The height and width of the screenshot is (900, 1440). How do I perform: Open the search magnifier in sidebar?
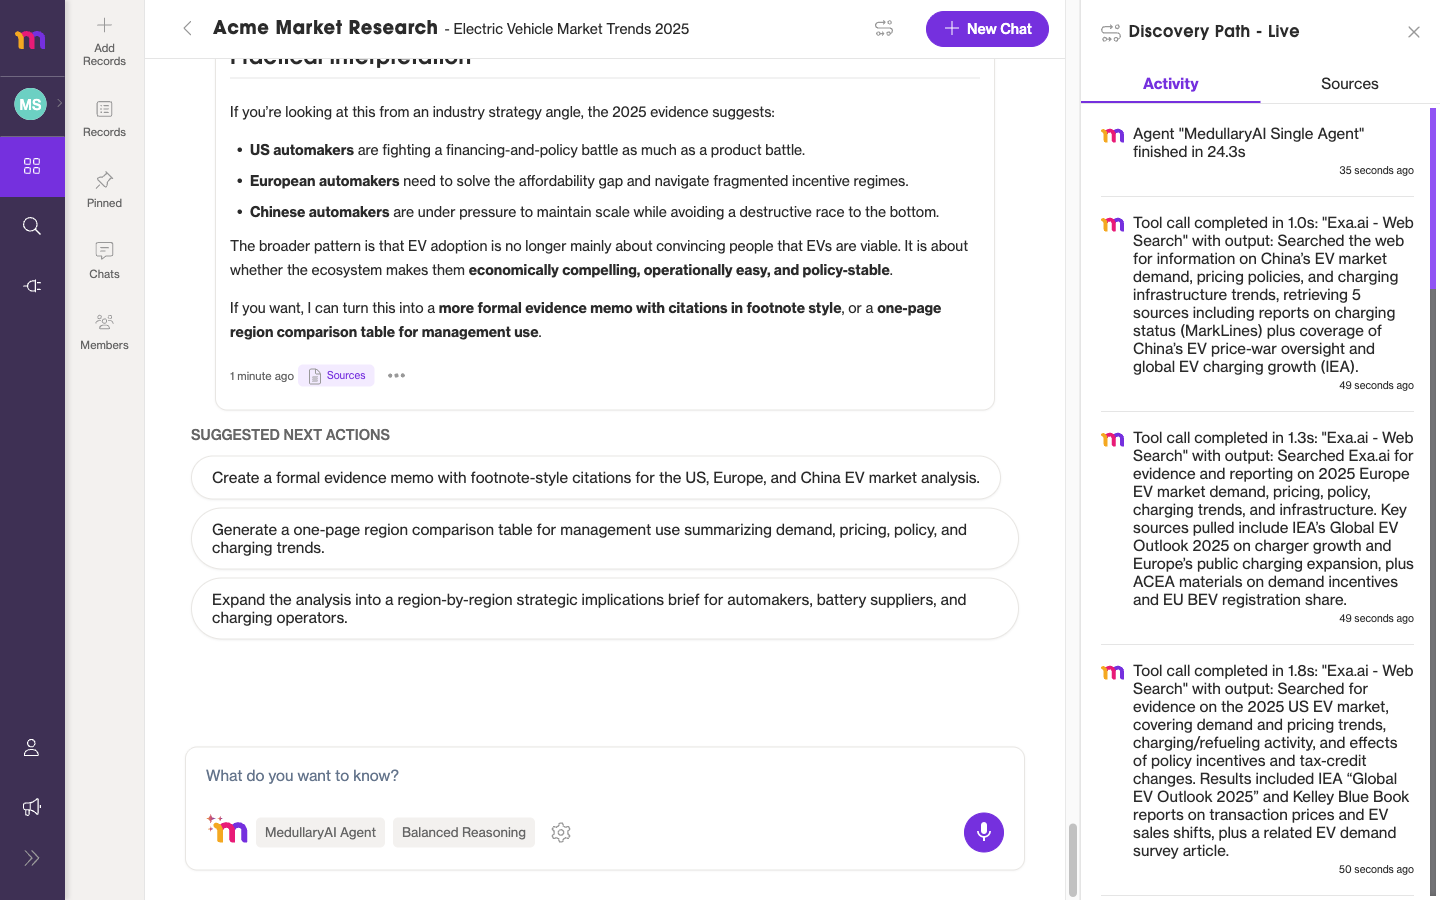(32, 226)
